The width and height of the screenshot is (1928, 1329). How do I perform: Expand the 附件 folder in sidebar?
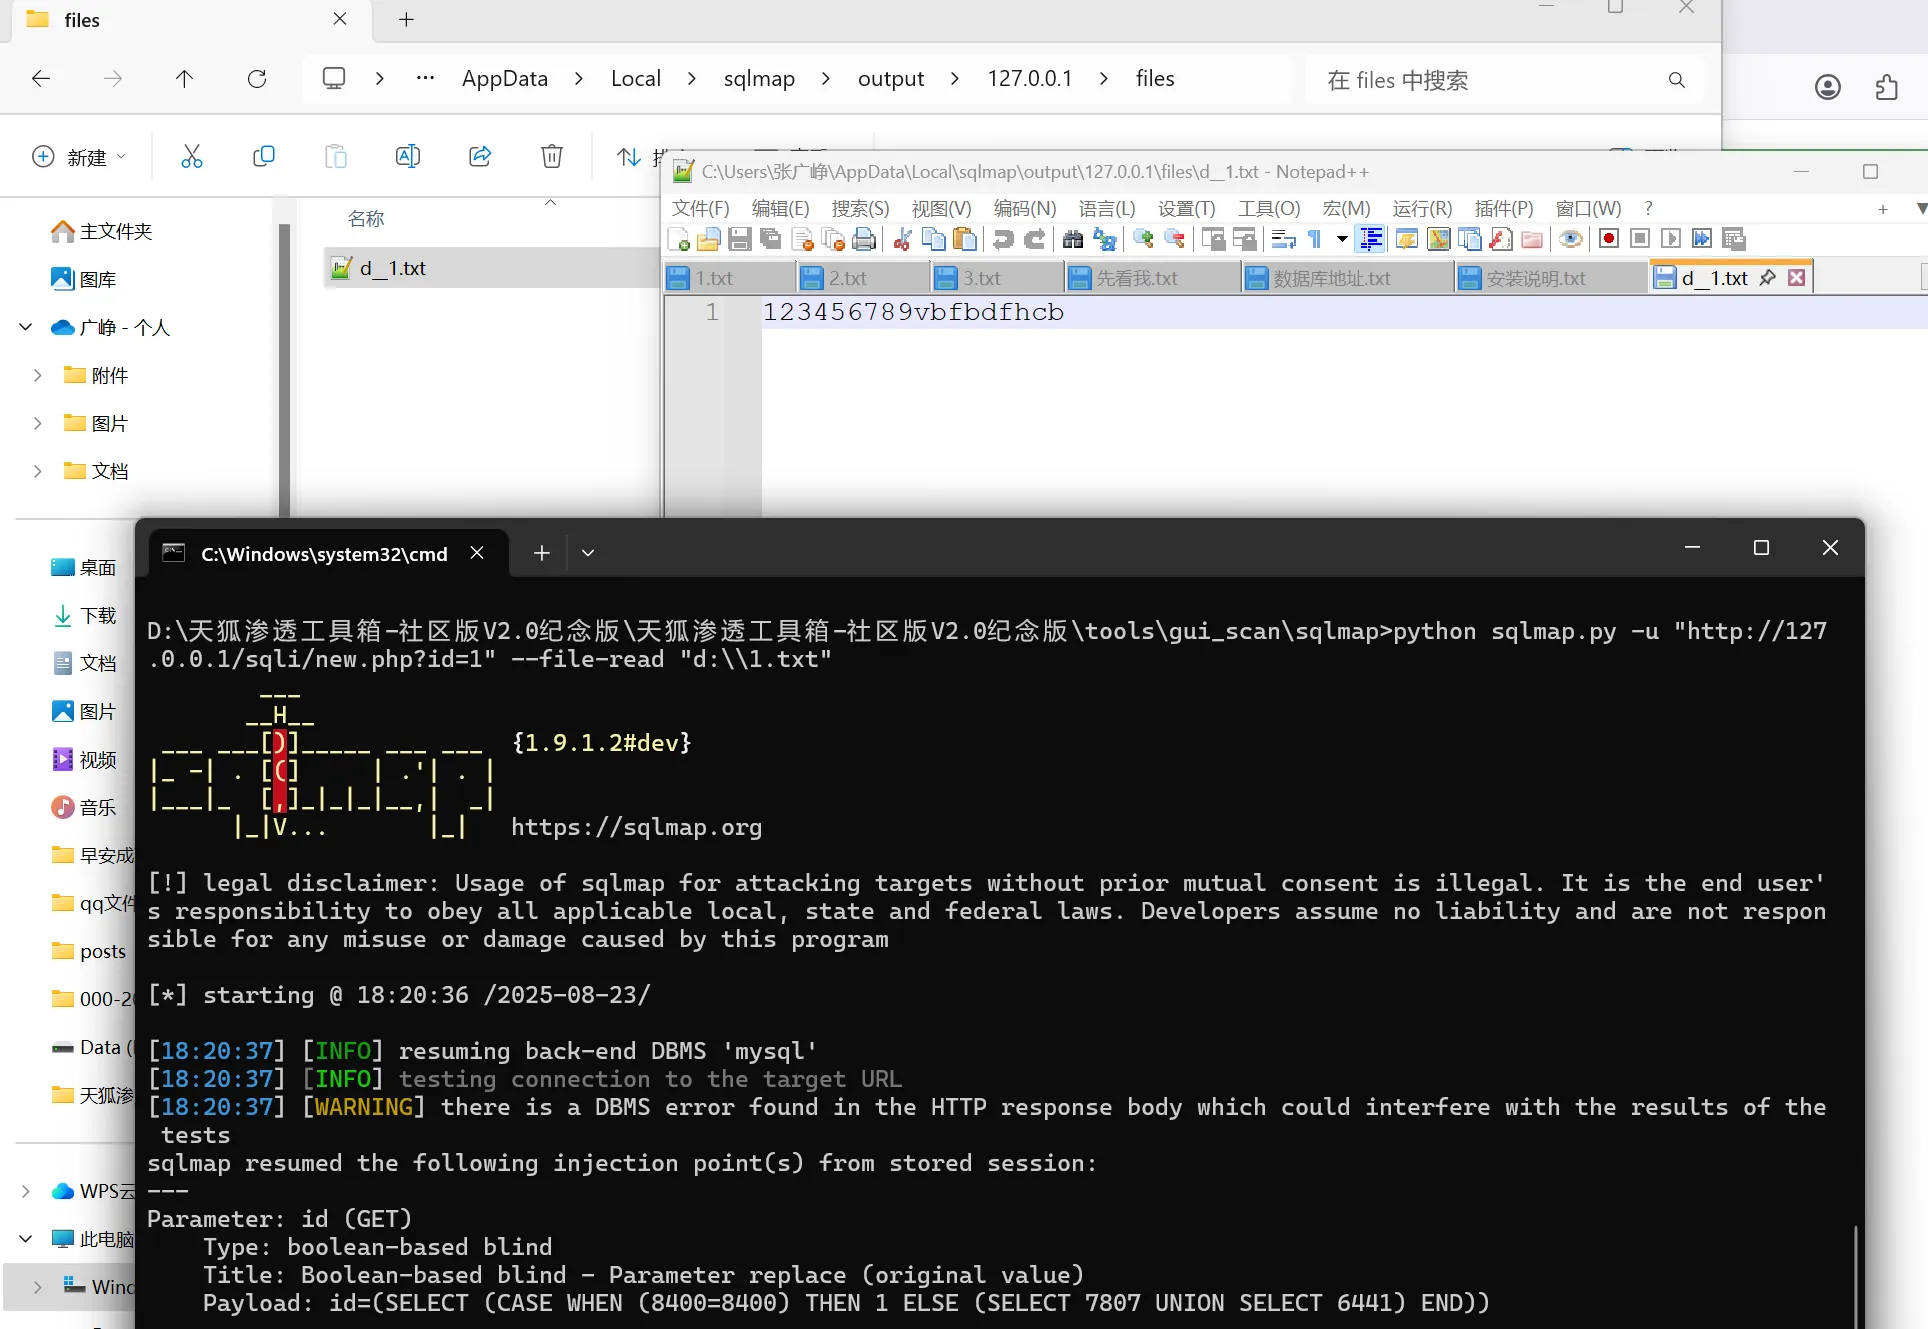pos(38,375)
